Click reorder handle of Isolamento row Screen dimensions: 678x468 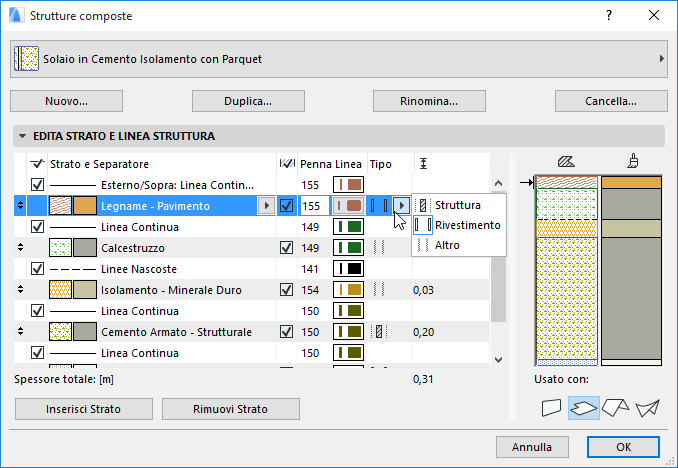point(20,290)
